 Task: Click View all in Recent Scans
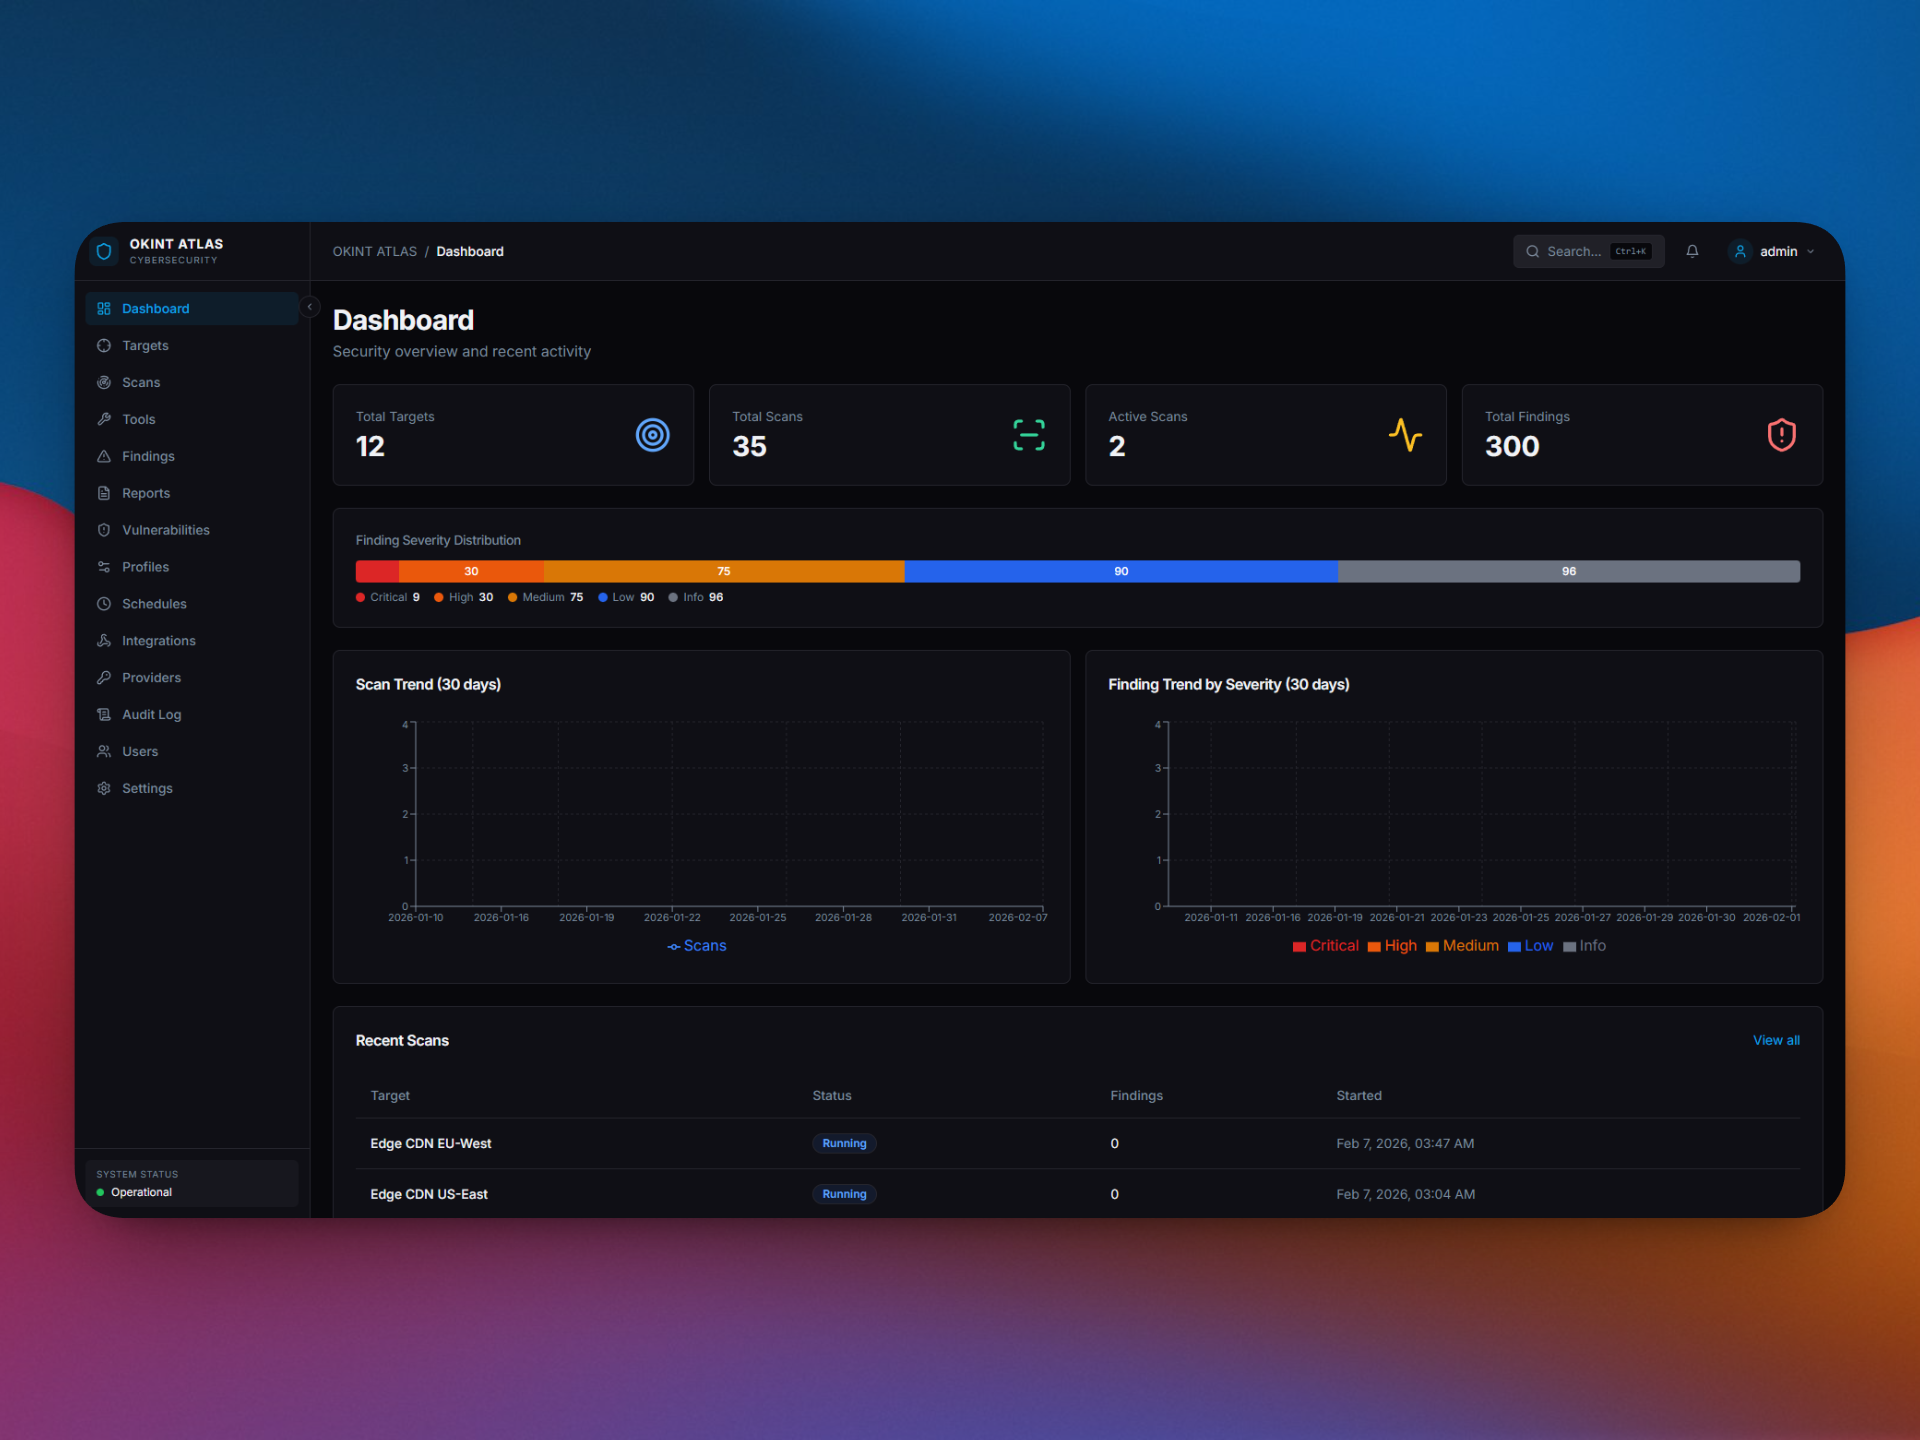(1776, 1040)
